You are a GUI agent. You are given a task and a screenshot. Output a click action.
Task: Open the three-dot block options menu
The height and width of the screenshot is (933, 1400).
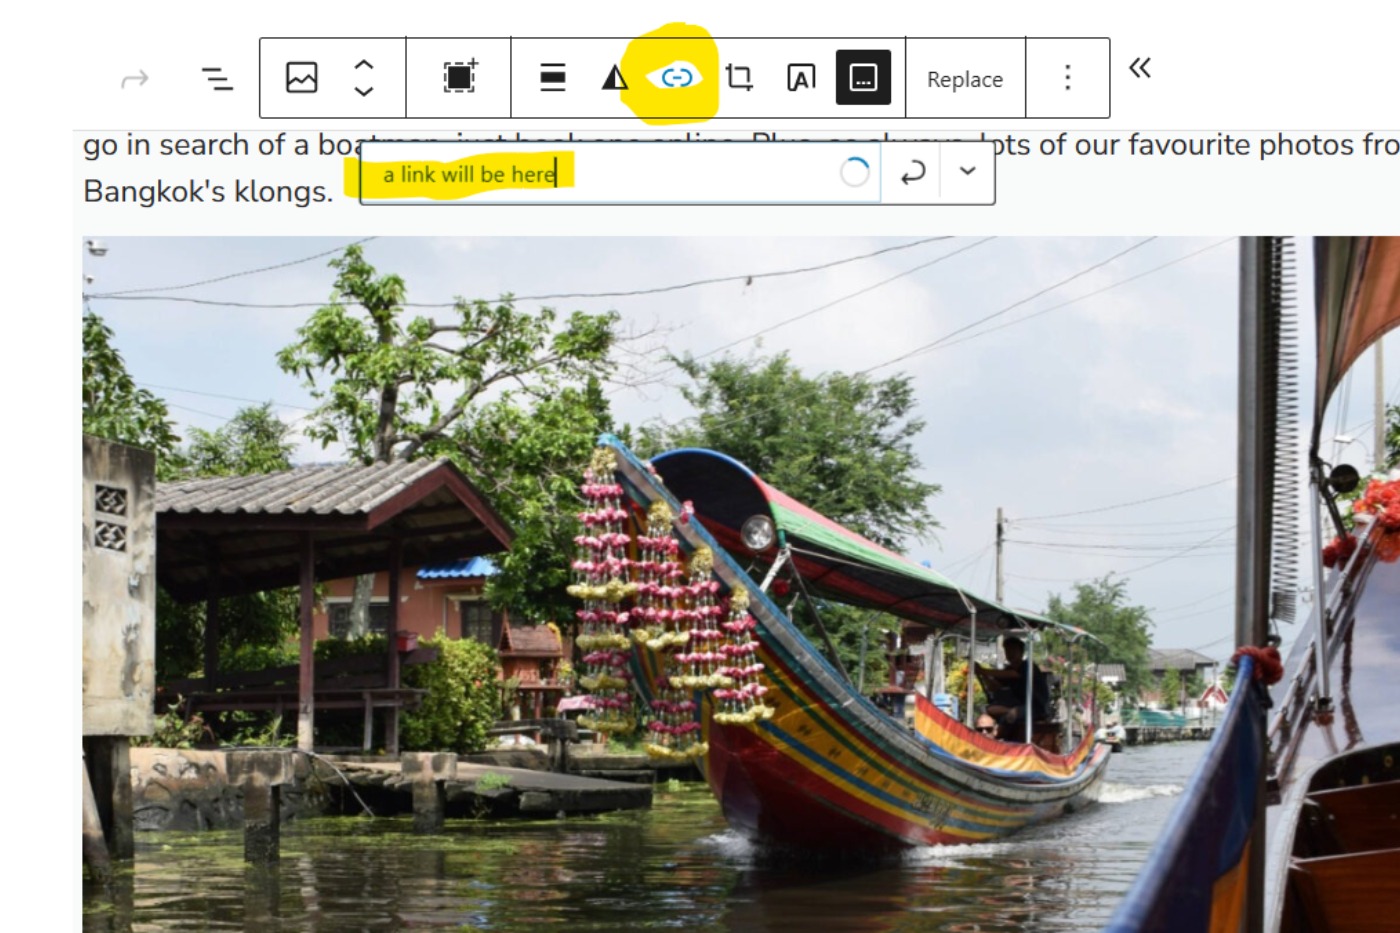[1067, 77]
